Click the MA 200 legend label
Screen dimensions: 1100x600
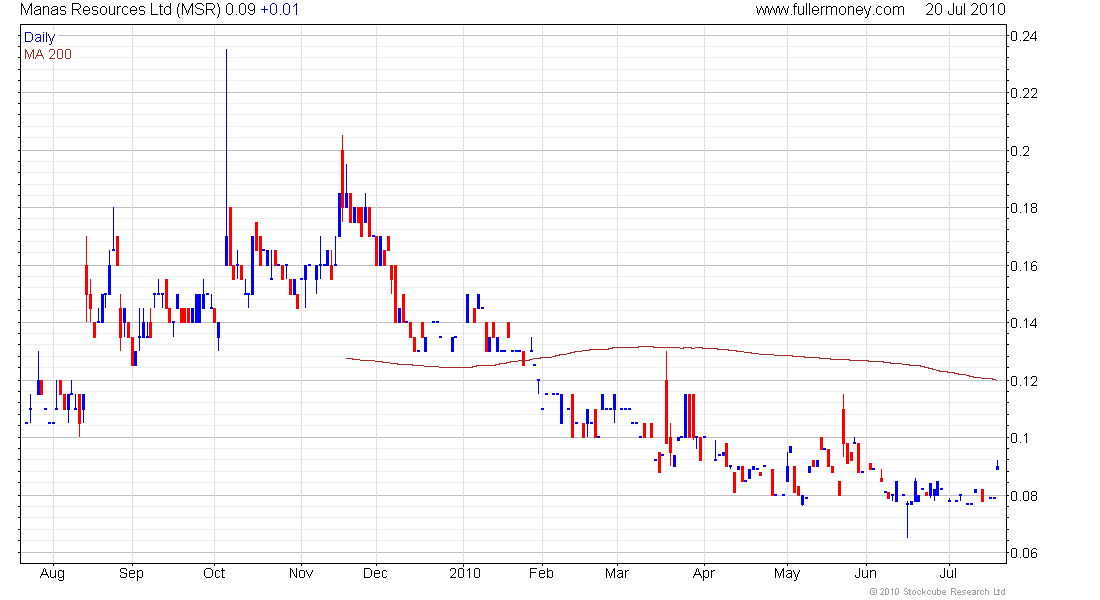pos(48,55)
